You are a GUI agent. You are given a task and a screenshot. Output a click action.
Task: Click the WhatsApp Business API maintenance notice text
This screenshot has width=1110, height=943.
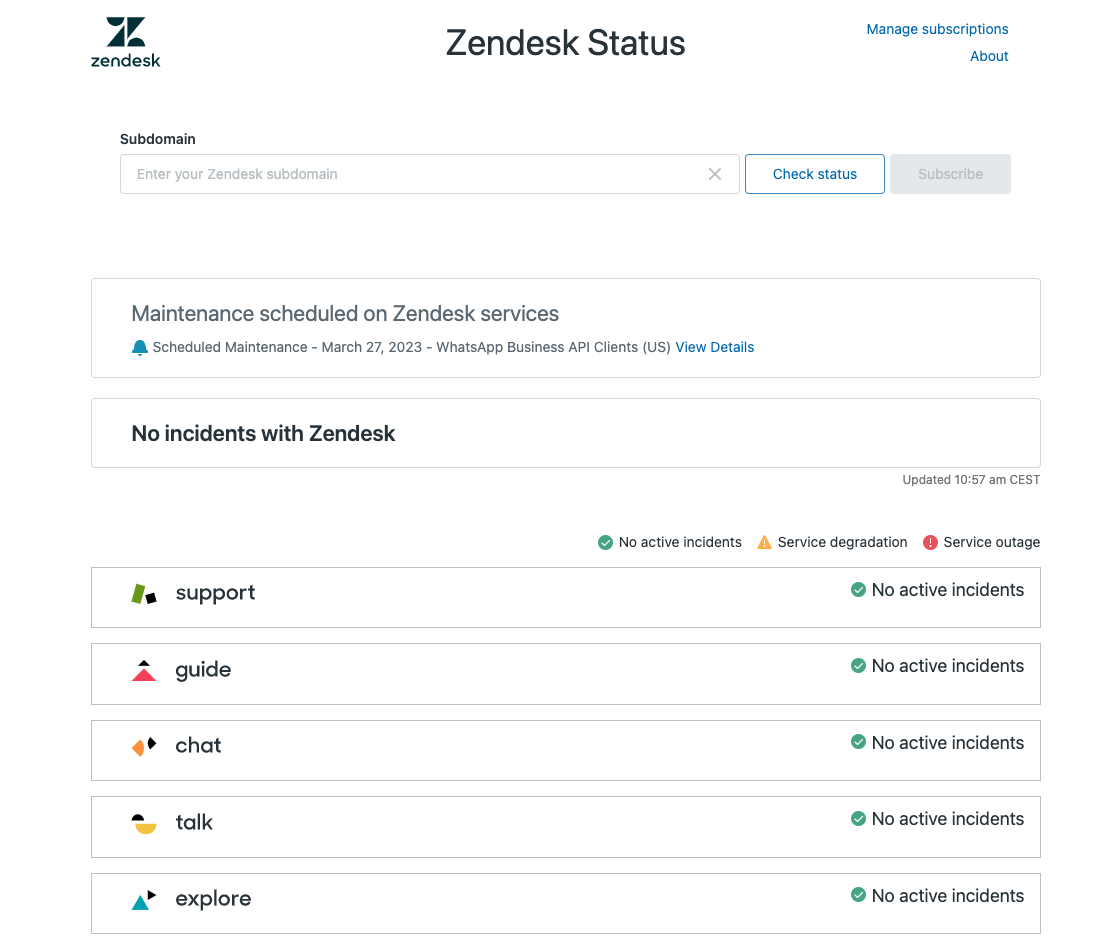coord(411,347)
